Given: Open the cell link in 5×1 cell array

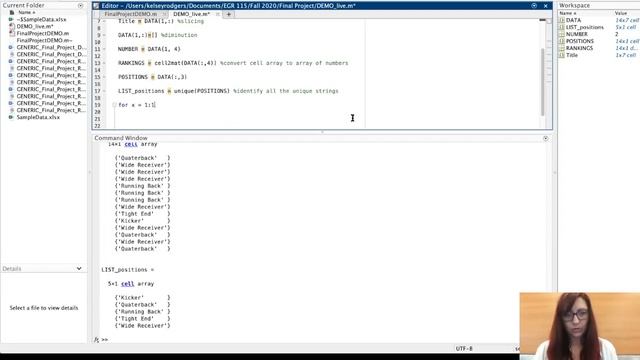Looking at the screenshot, I should [x=127, y=284].
